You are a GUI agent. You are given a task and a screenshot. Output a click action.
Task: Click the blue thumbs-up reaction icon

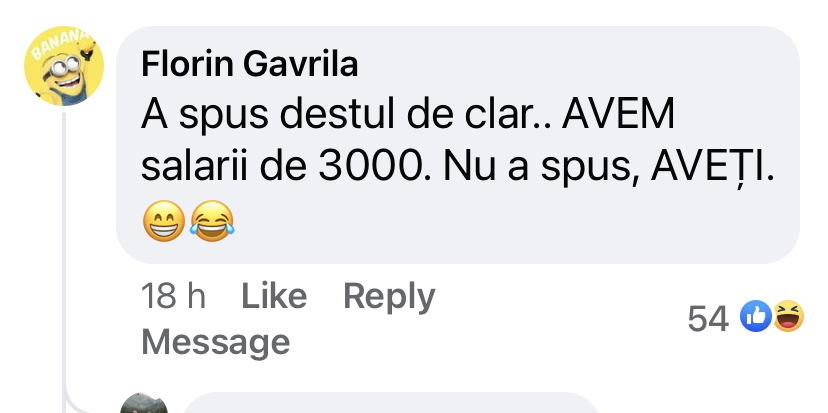(756, 316)
